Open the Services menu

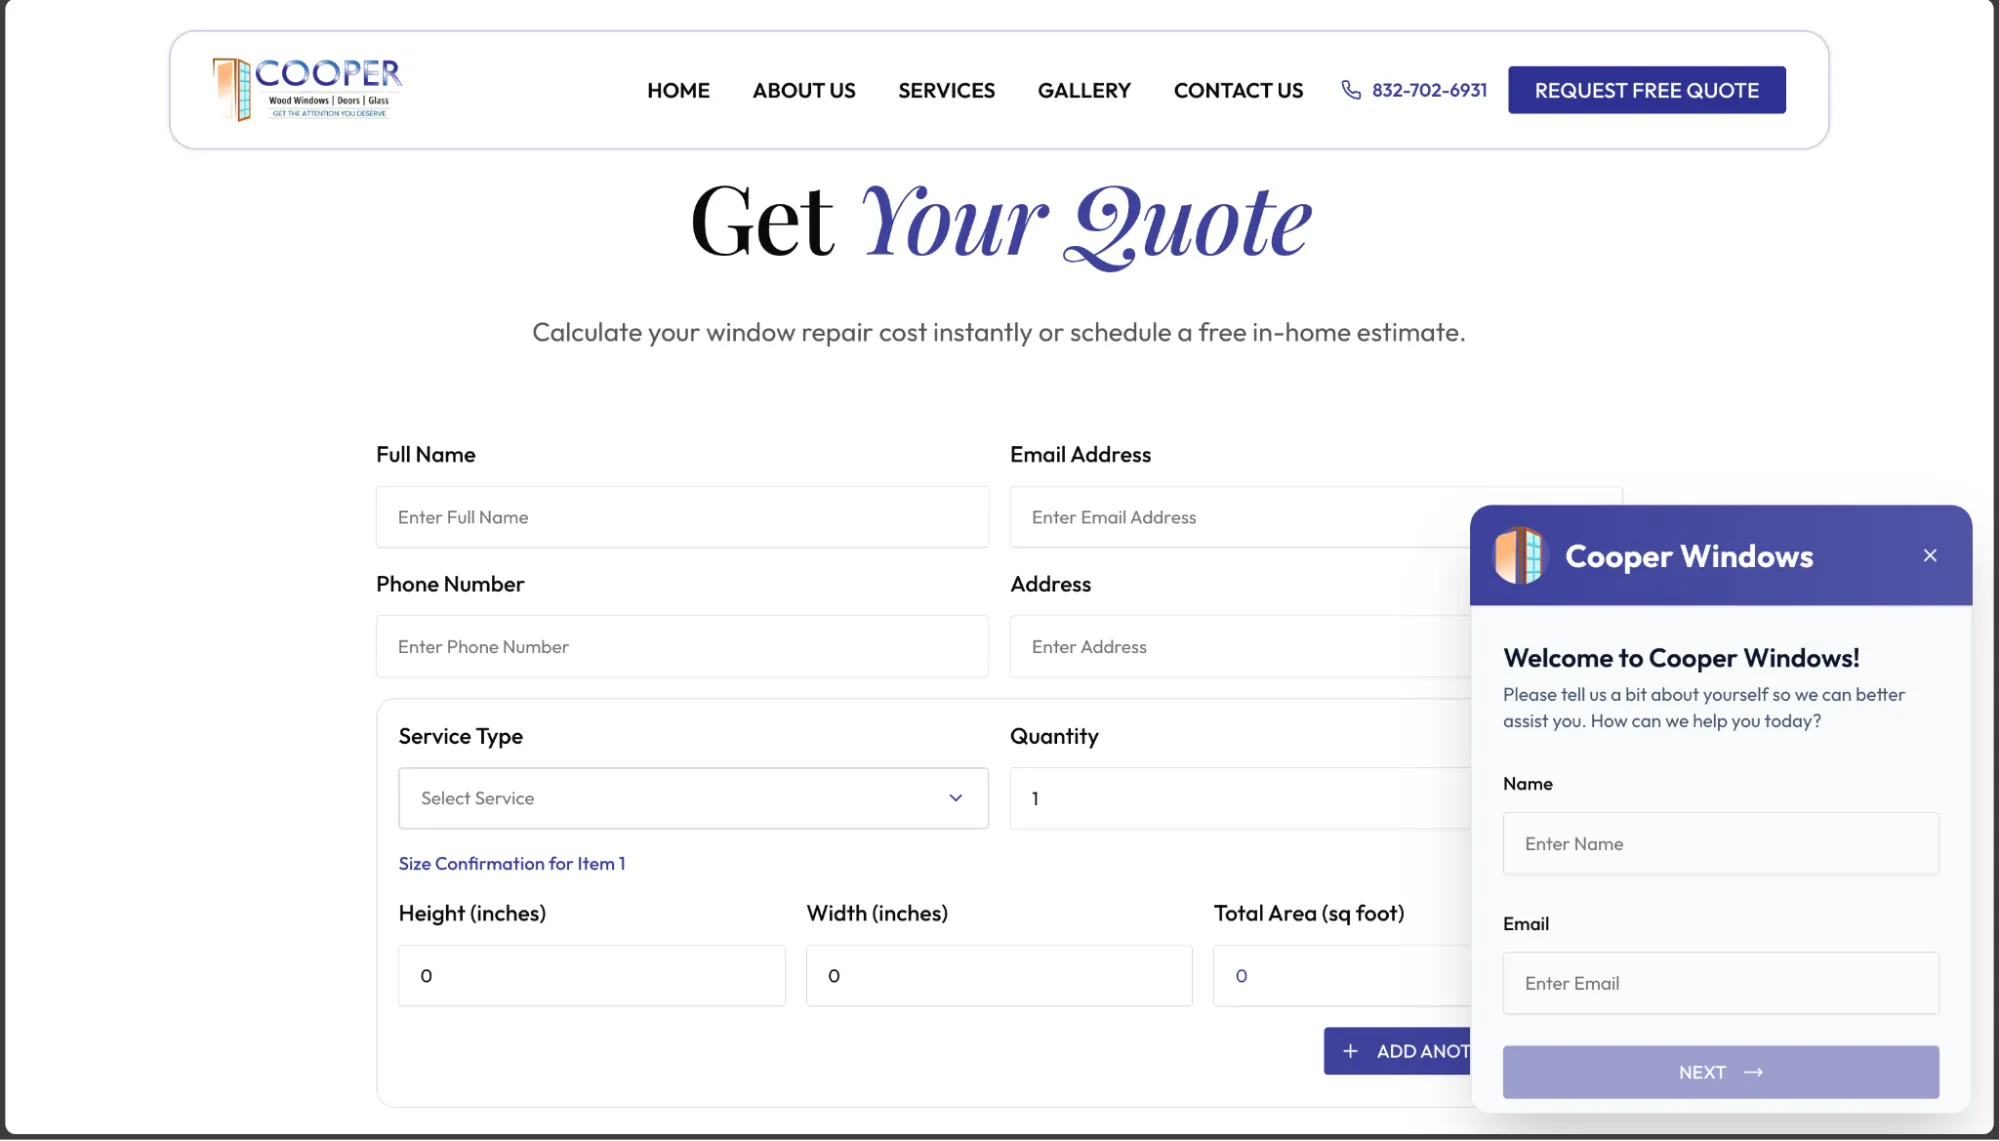946,90
